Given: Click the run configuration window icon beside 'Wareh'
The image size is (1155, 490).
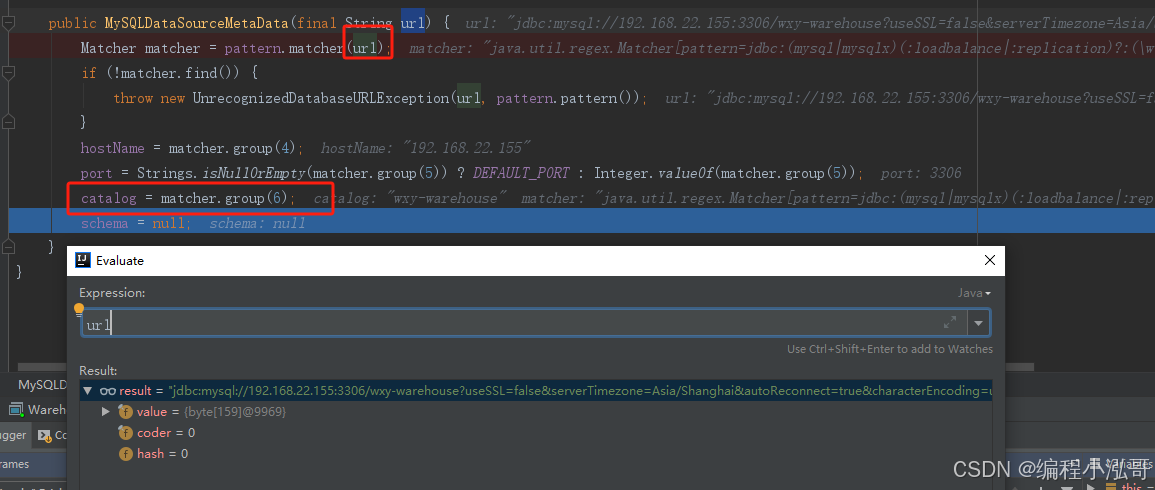Looking at the screenshot, I should click(x=16, y=409).
